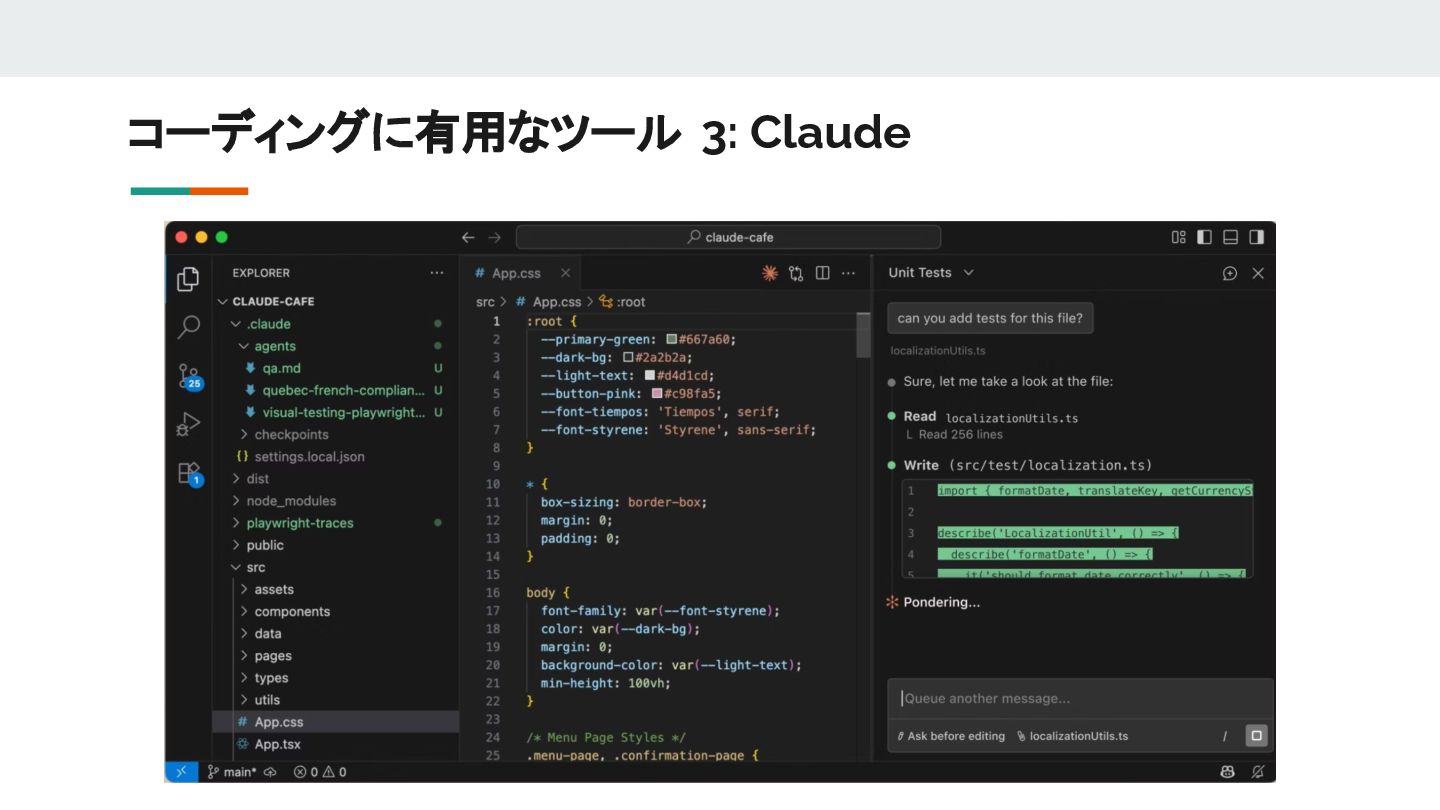Open qa.md in the explorer

click(336, 368)
